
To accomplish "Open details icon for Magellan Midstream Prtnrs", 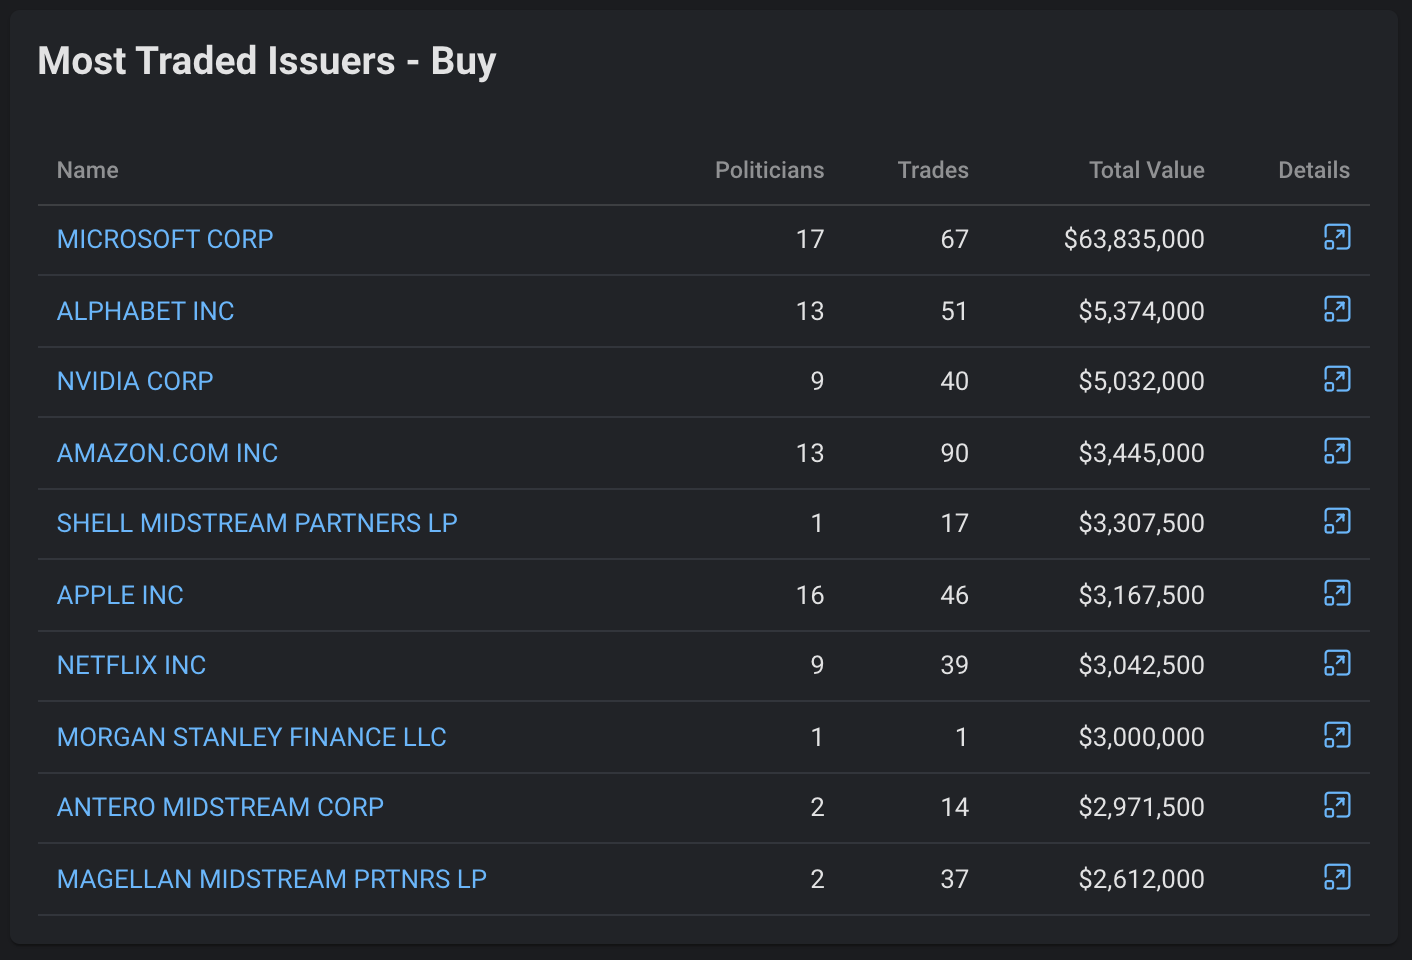I will tap(1337, 878).
